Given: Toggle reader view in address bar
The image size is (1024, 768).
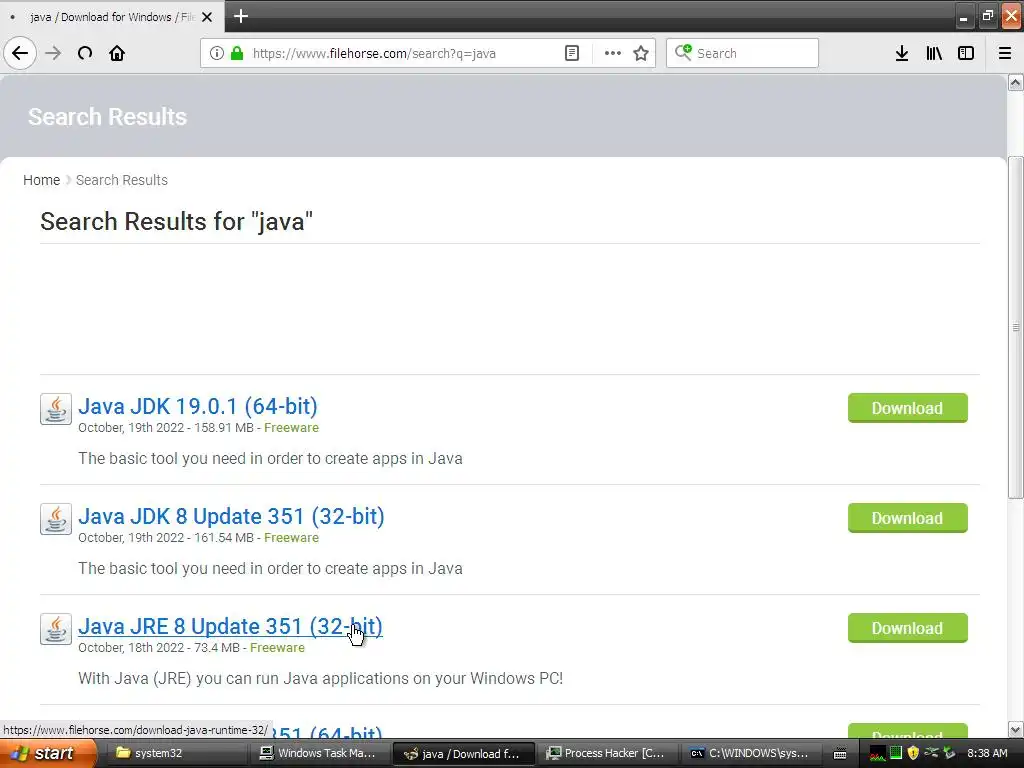Looking at the screenshot, I should coord(571,53).
